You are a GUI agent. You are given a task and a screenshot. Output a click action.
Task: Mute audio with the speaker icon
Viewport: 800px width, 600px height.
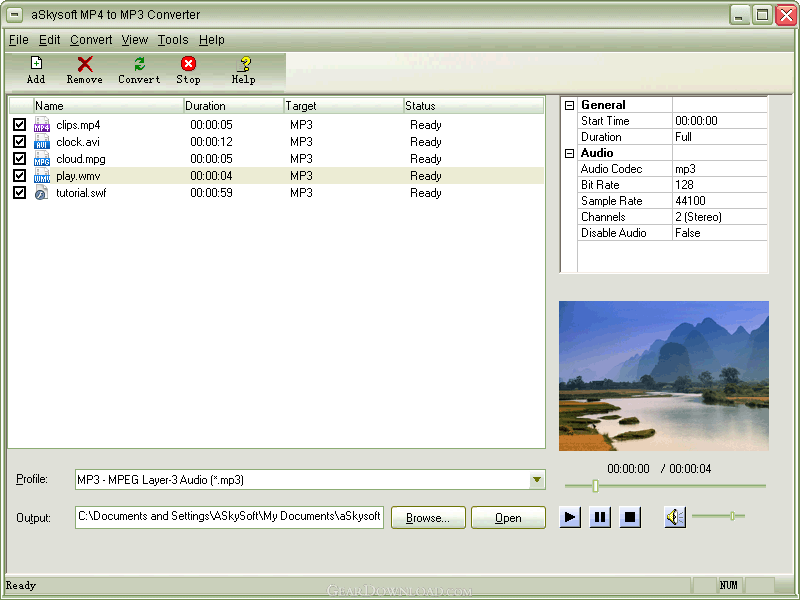tap(675, 517)
